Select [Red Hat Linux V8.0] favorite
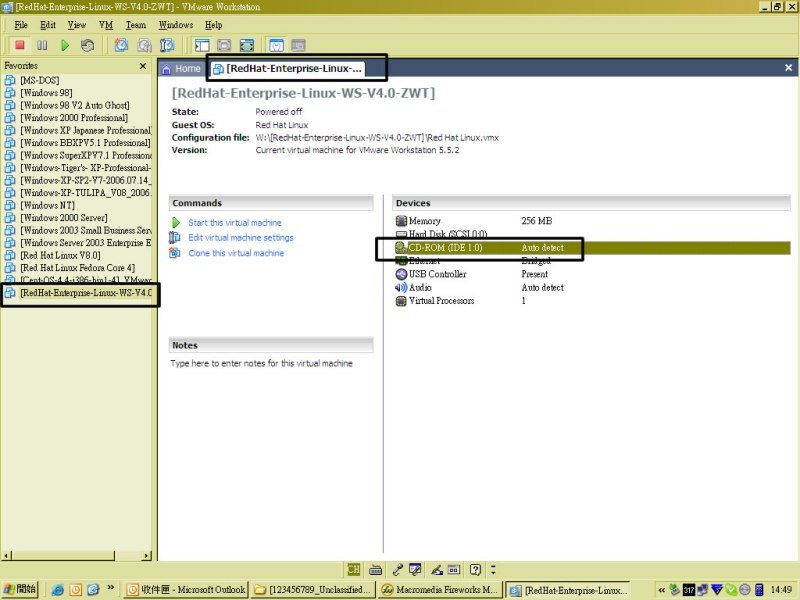The height and width of the screenshot is (600, 800). click(x=60, y=255)
